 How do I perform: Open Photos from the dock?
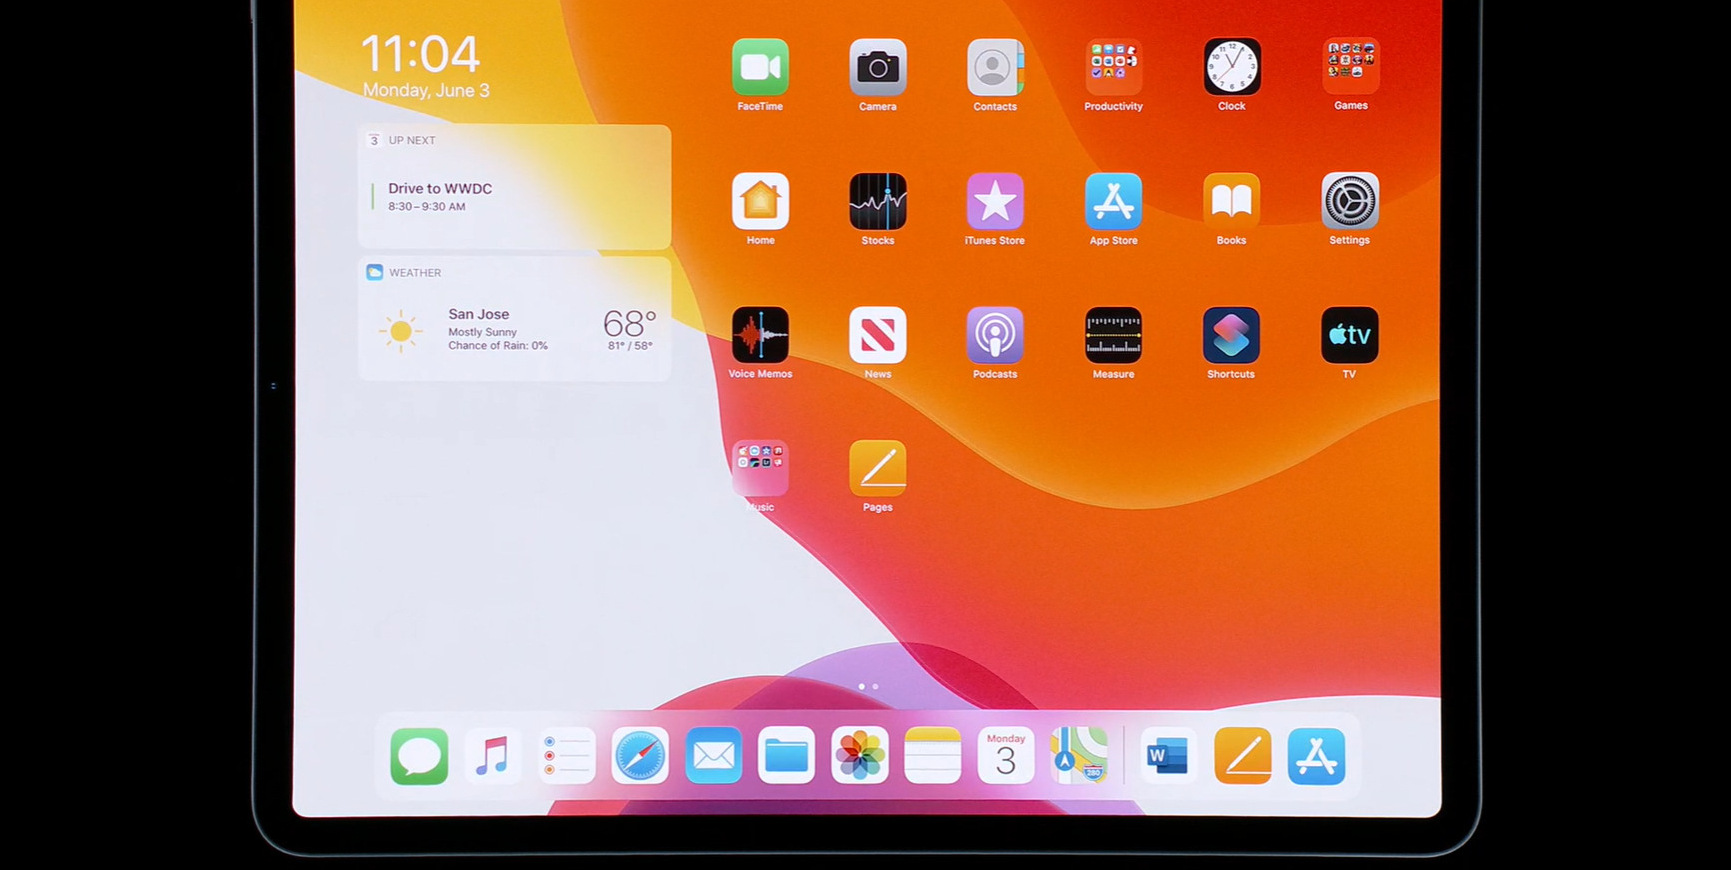[860, 756]
